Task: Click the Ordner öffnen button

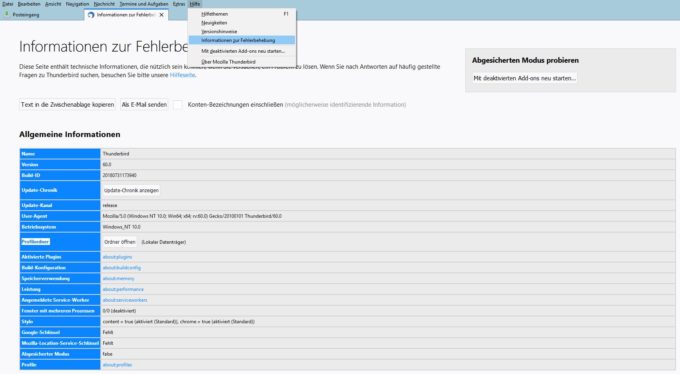Action: [120, 242]
